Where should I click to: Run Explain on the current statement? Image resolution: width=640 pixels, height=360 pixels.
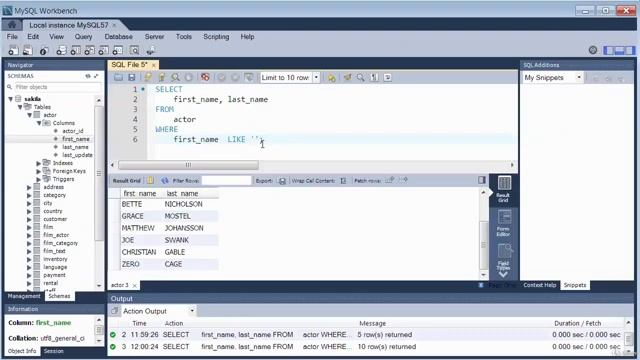(176, 78)
